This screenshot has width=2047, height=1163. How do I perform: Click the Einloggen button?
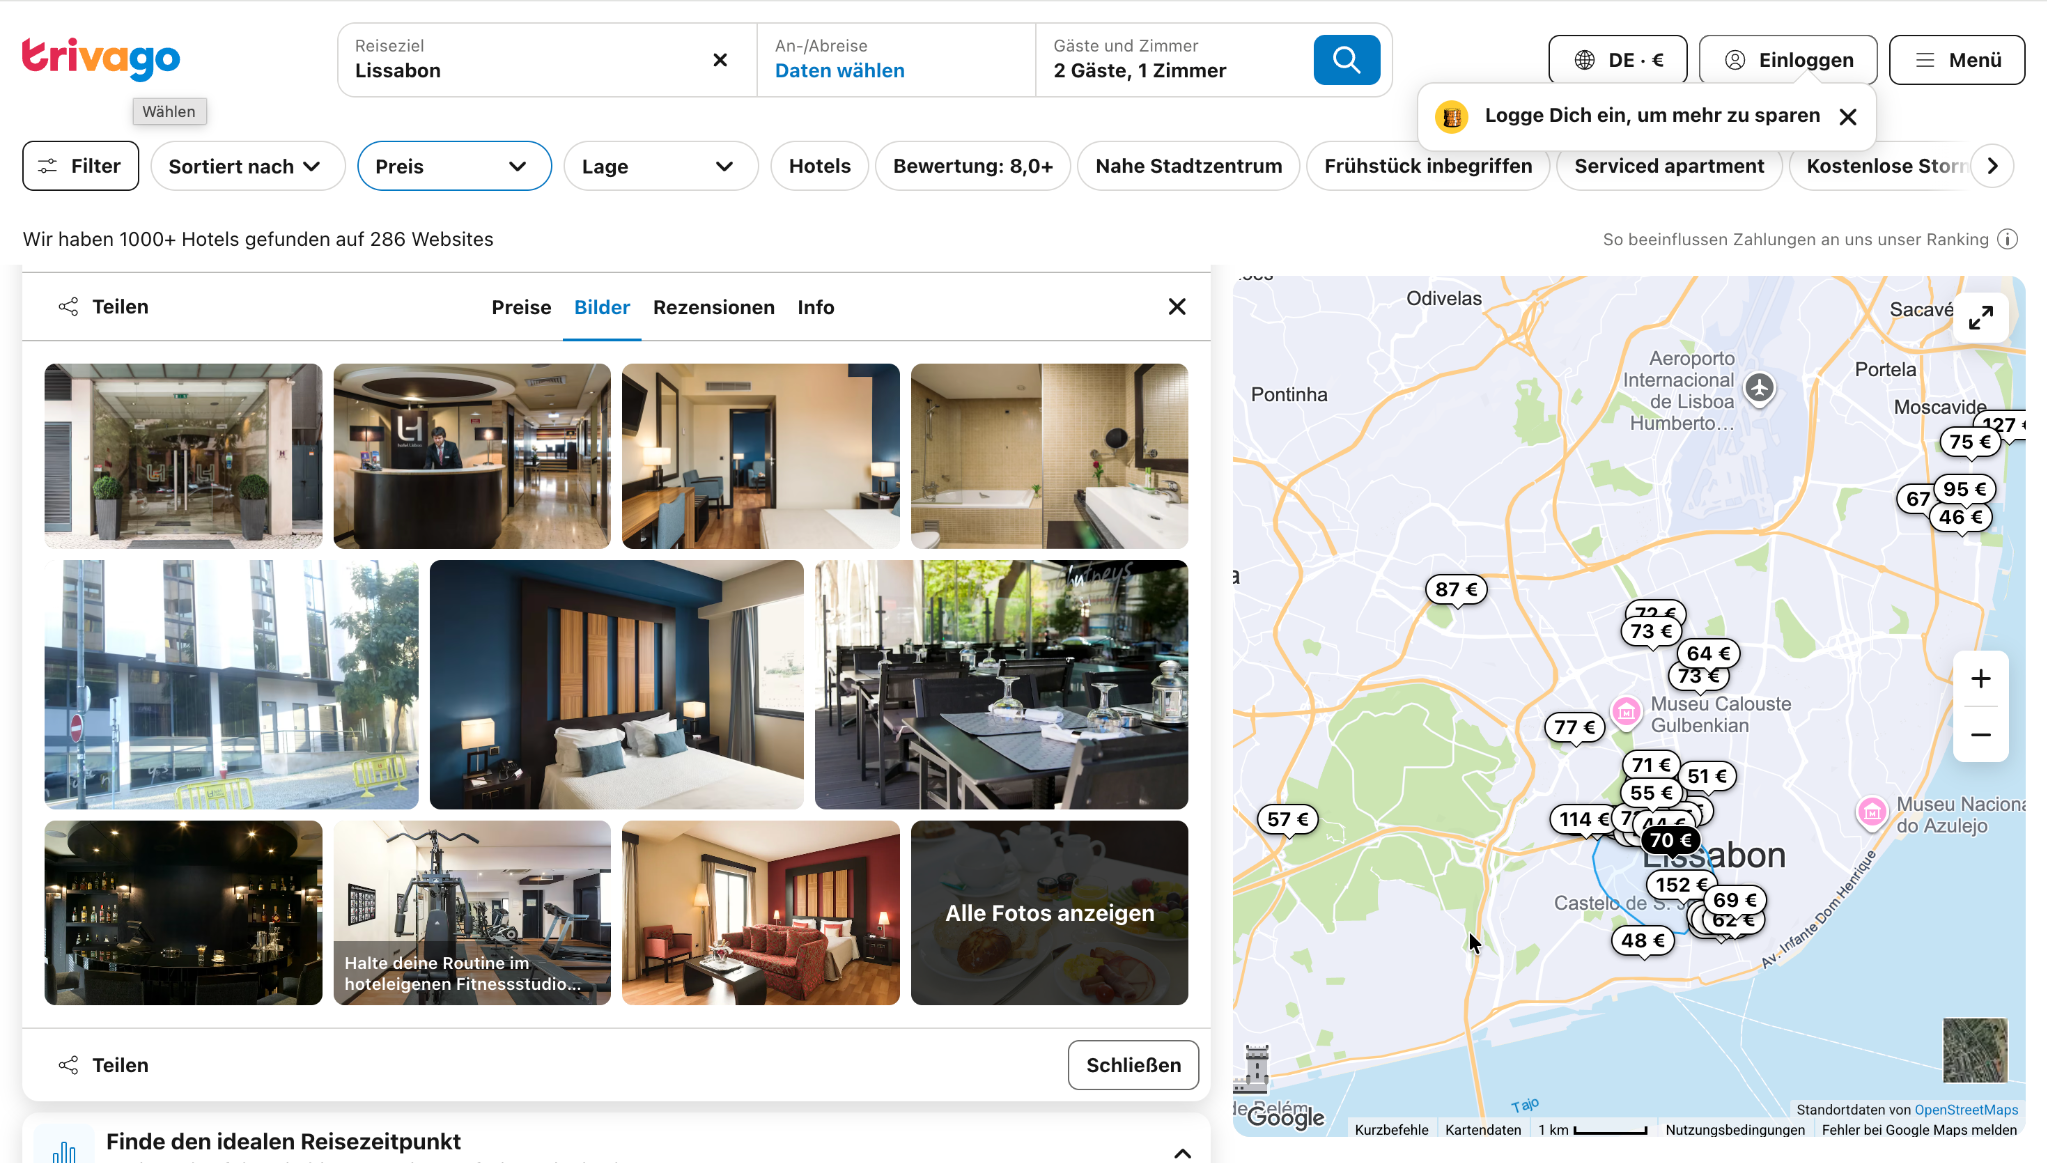1788,60
